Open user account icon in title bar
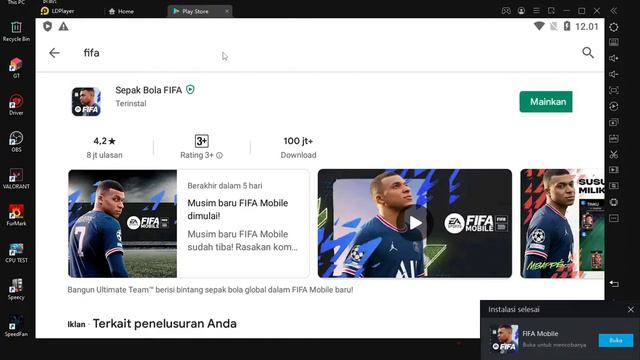The width and height of the screenshot is (640, 360). pyautogui.click(x=521, y=11)
